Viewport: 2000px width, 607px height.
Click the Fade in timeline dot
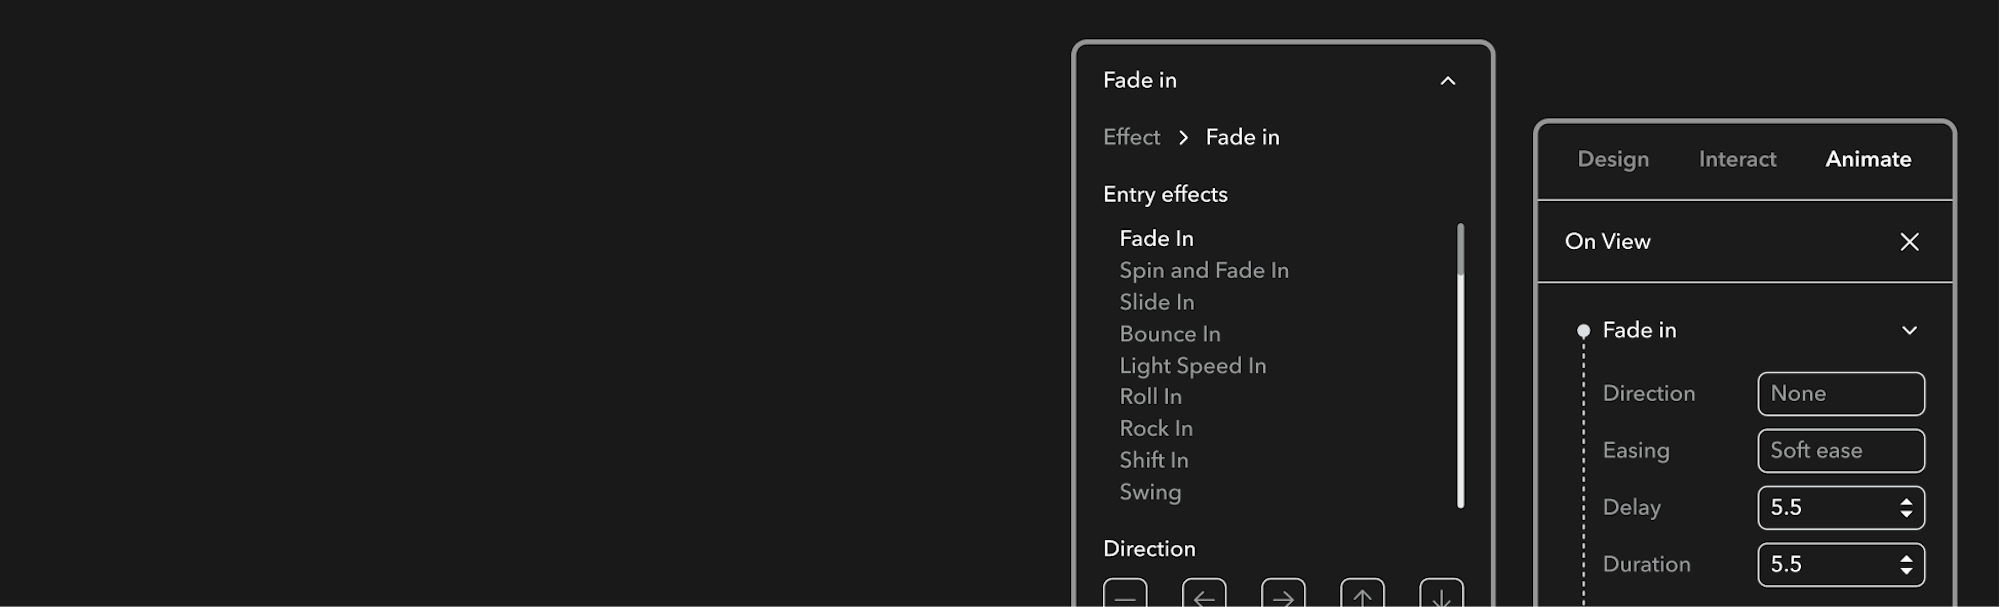(1583, 331)
